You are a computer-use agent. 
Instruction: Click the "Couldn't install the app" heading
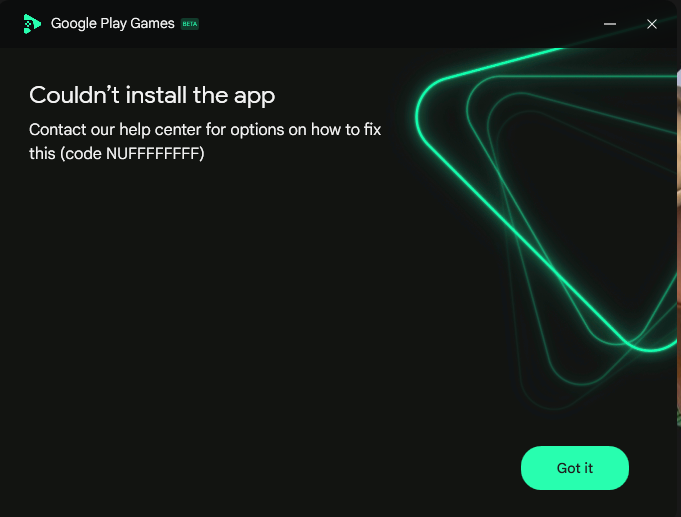pos(152,96)
